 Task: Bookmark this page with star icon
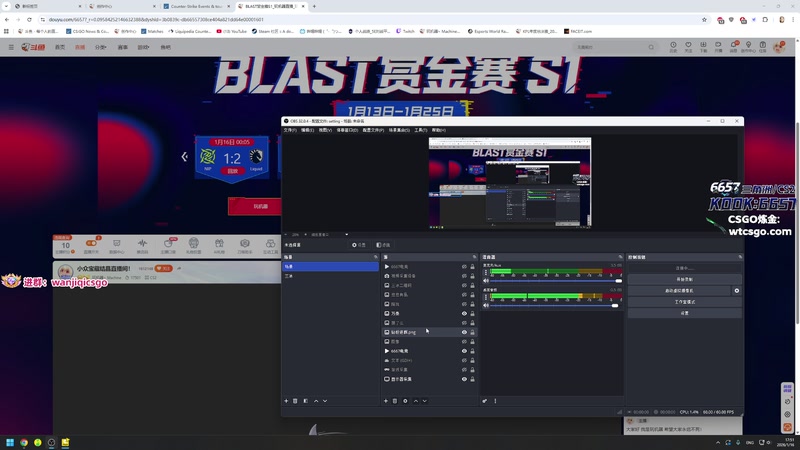tap(704, 19)
